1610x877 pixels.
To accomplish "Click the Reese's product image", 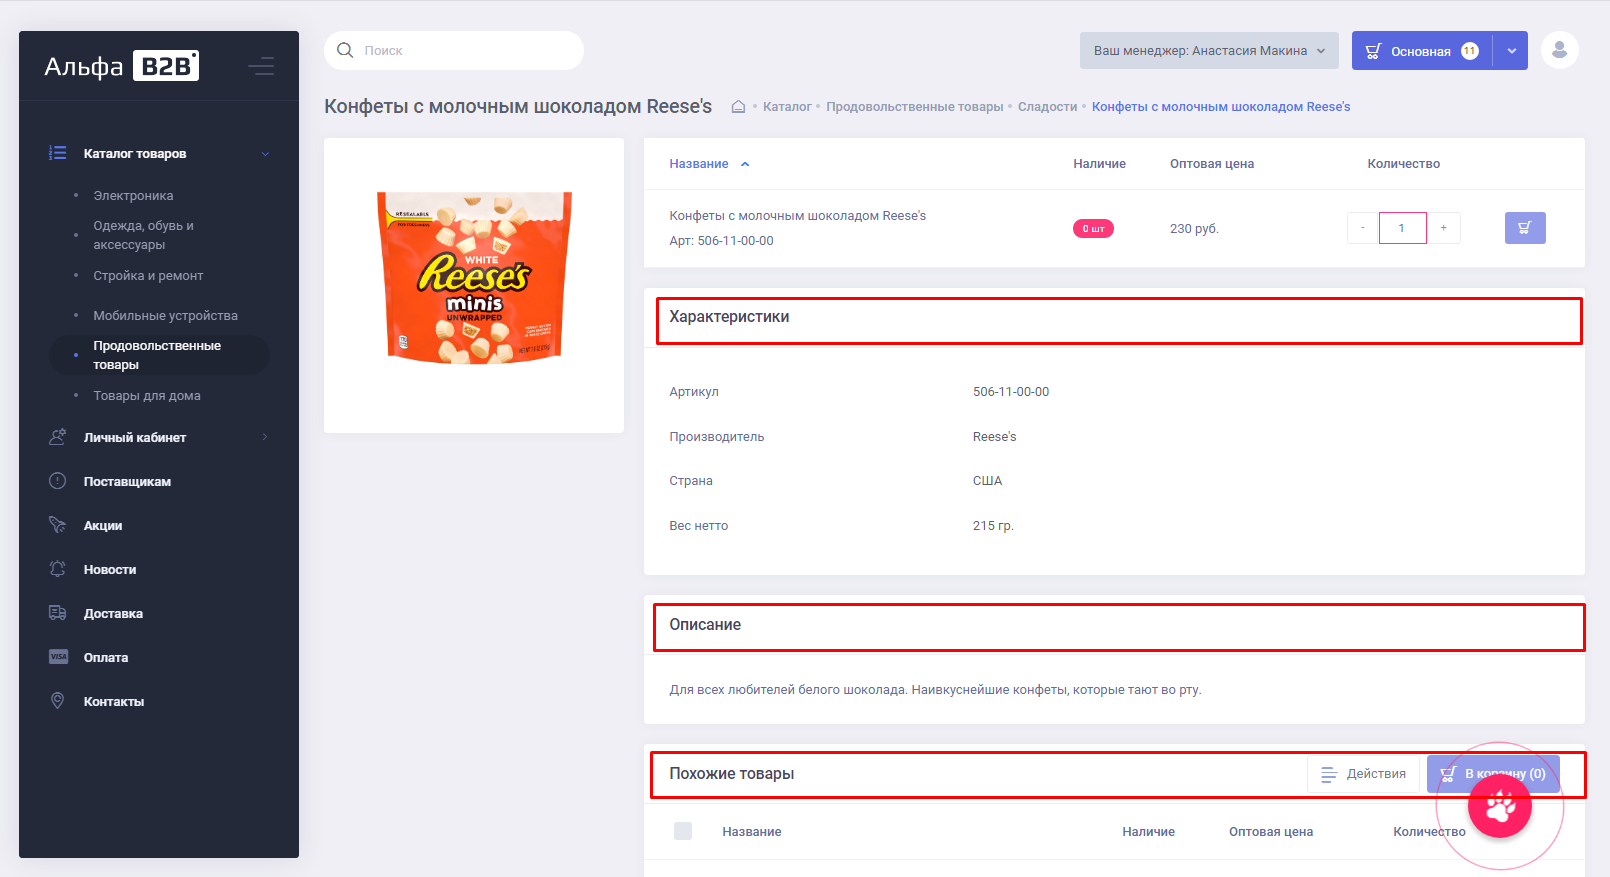I will [474, 277].
